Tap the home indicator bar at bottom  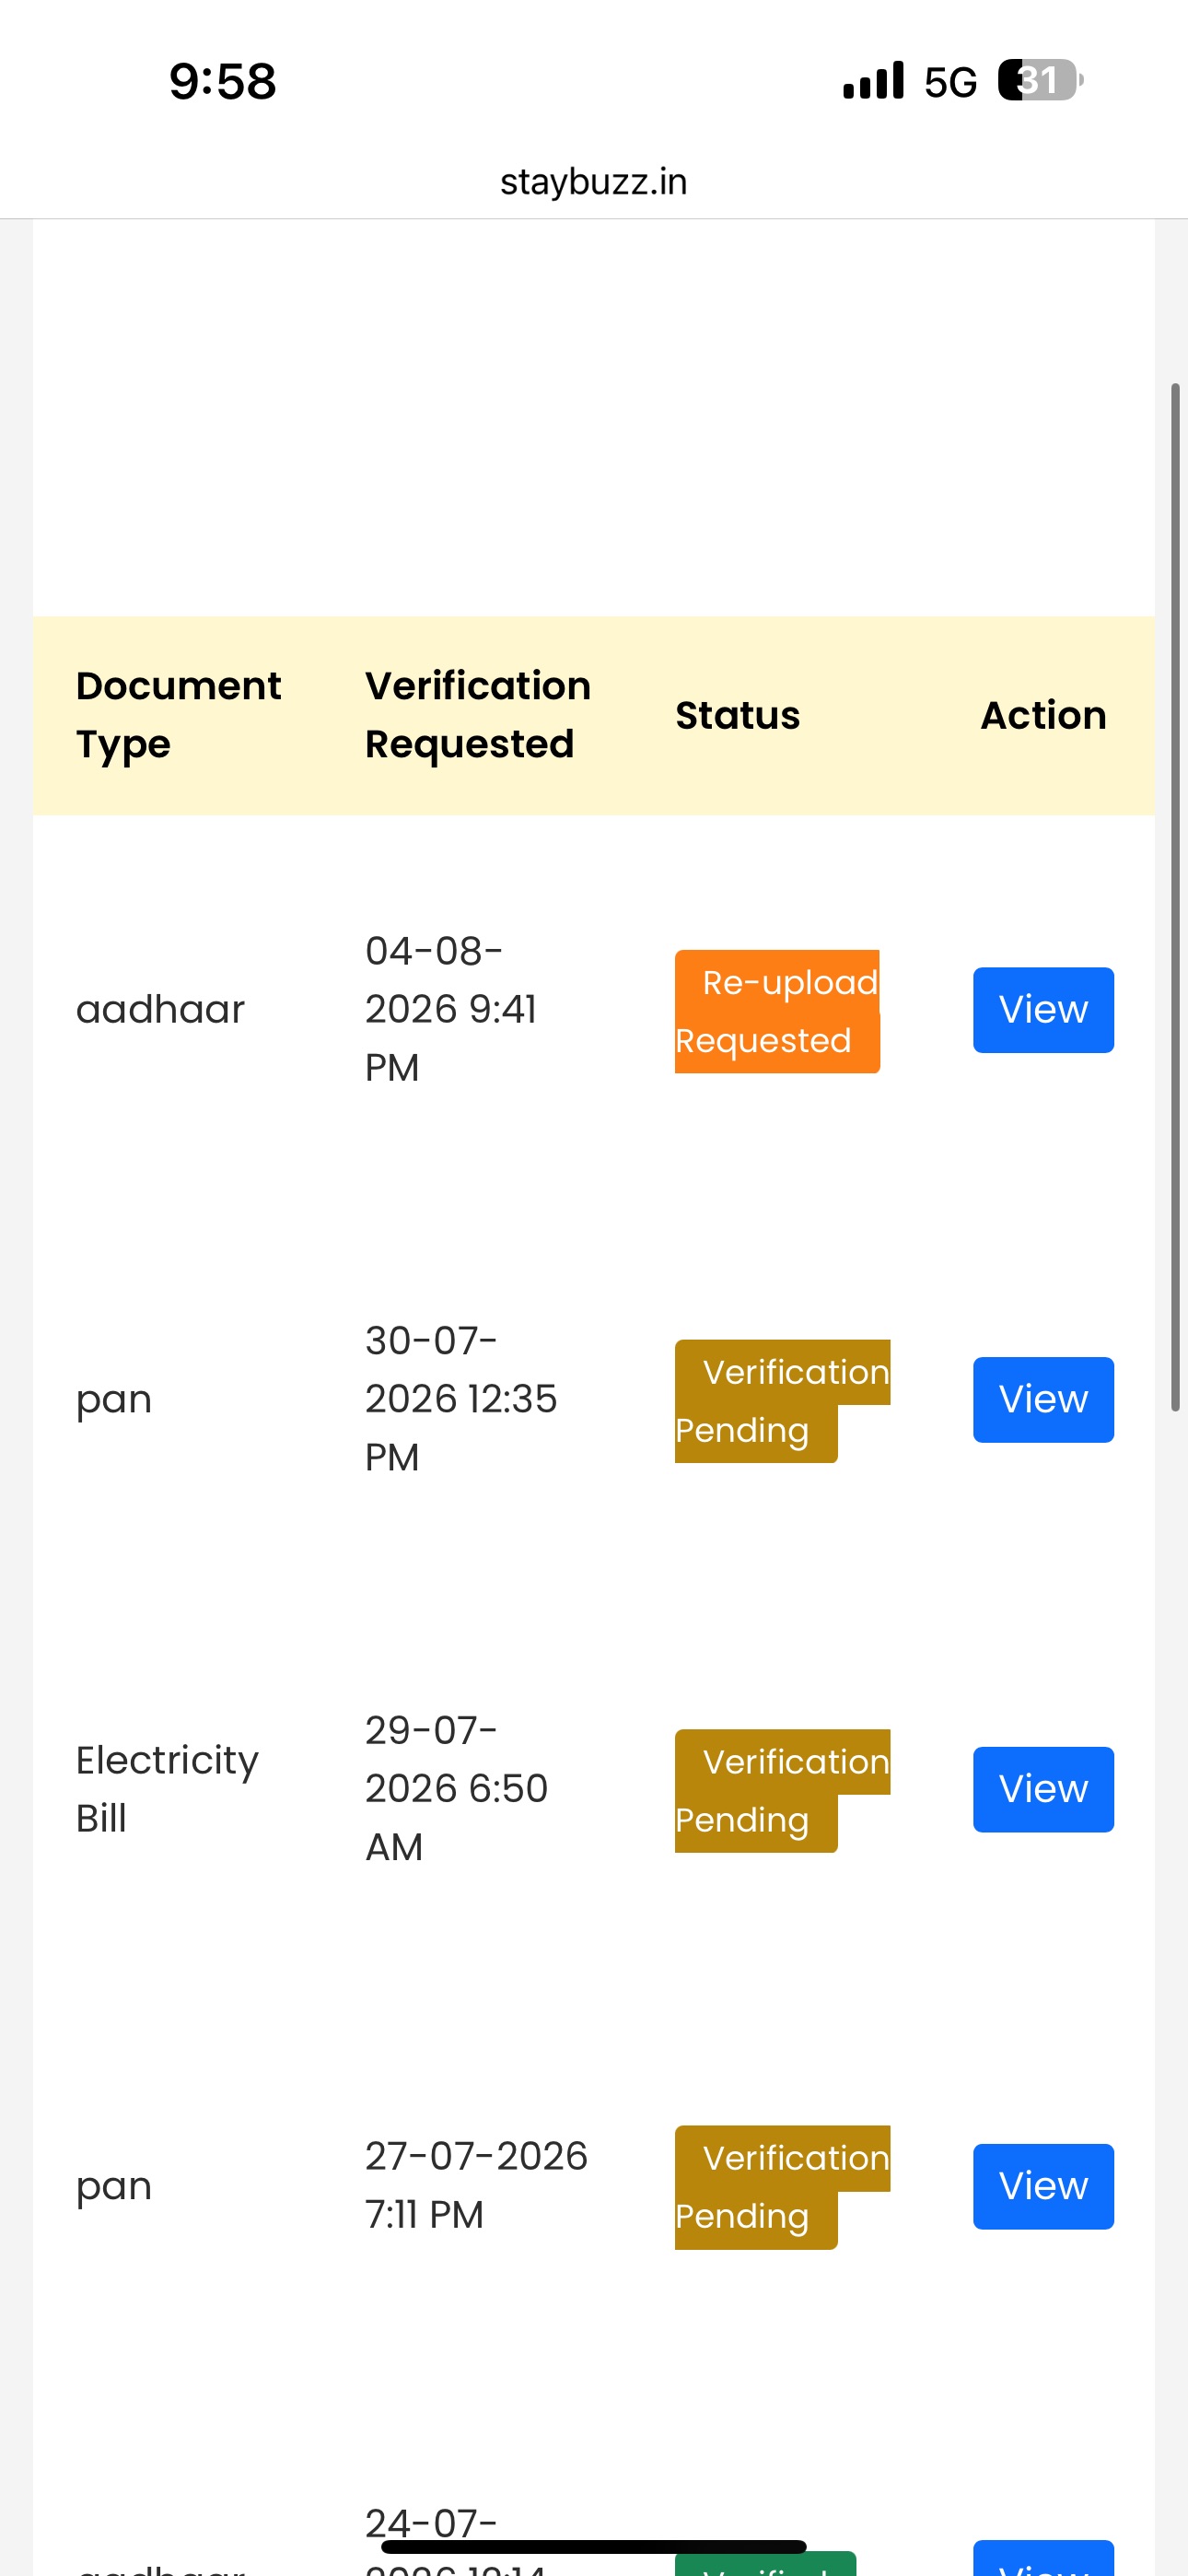[x=594, y=2546]
